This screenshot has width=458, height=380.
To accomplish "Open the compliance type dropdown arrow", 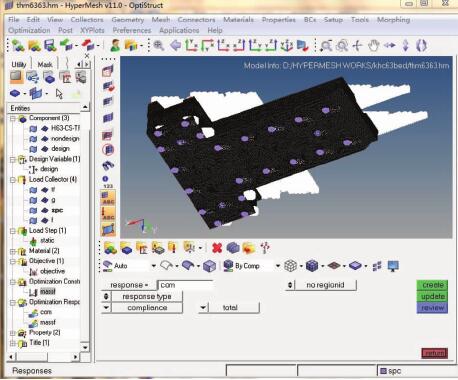I will (106, 308).
